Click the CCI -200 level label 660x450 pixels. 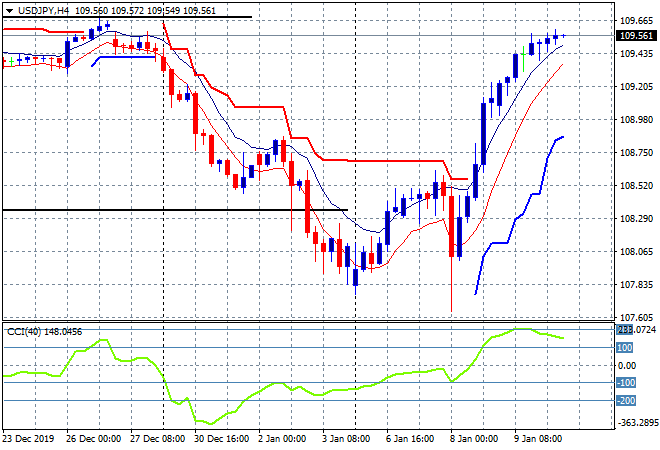coord(628,400)
